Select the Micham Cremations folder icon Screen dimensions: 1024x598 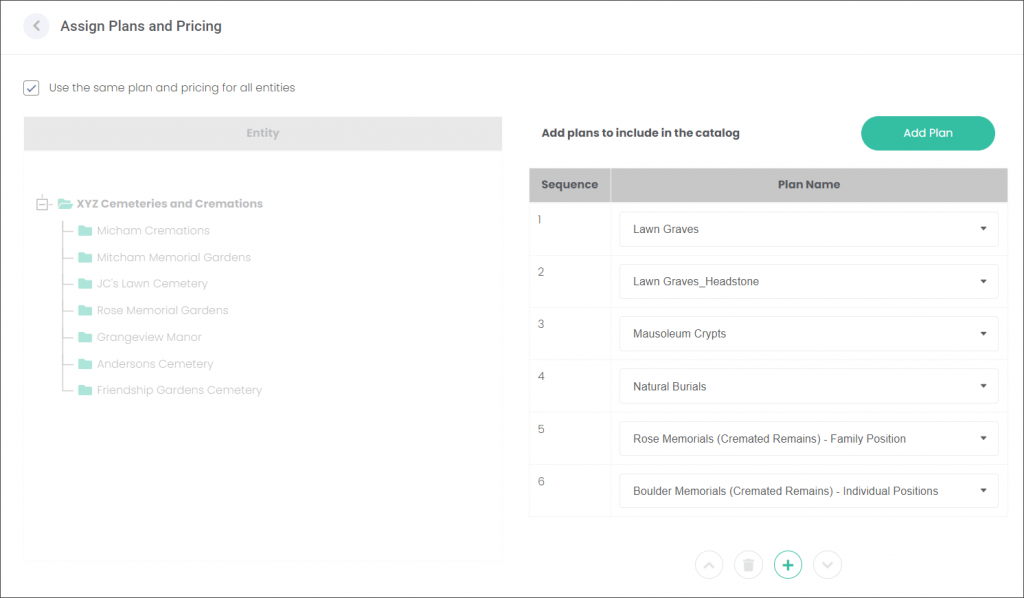(85, 230)
